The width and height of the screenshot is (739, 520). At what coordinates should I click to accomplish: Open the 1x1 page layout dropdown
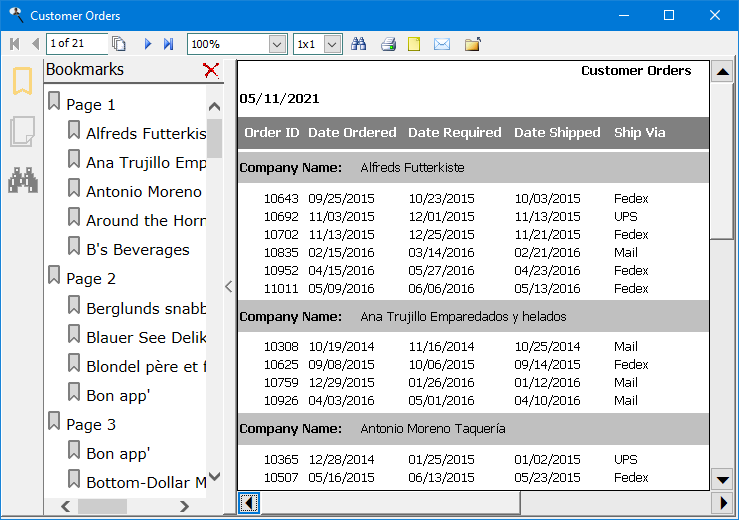coord(333,44)
